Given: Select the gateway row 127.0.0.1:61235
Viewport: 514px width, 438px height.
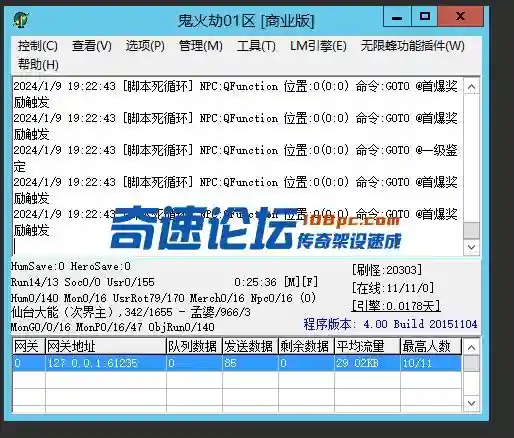Looking at the screenshot, I should (237, 363).
